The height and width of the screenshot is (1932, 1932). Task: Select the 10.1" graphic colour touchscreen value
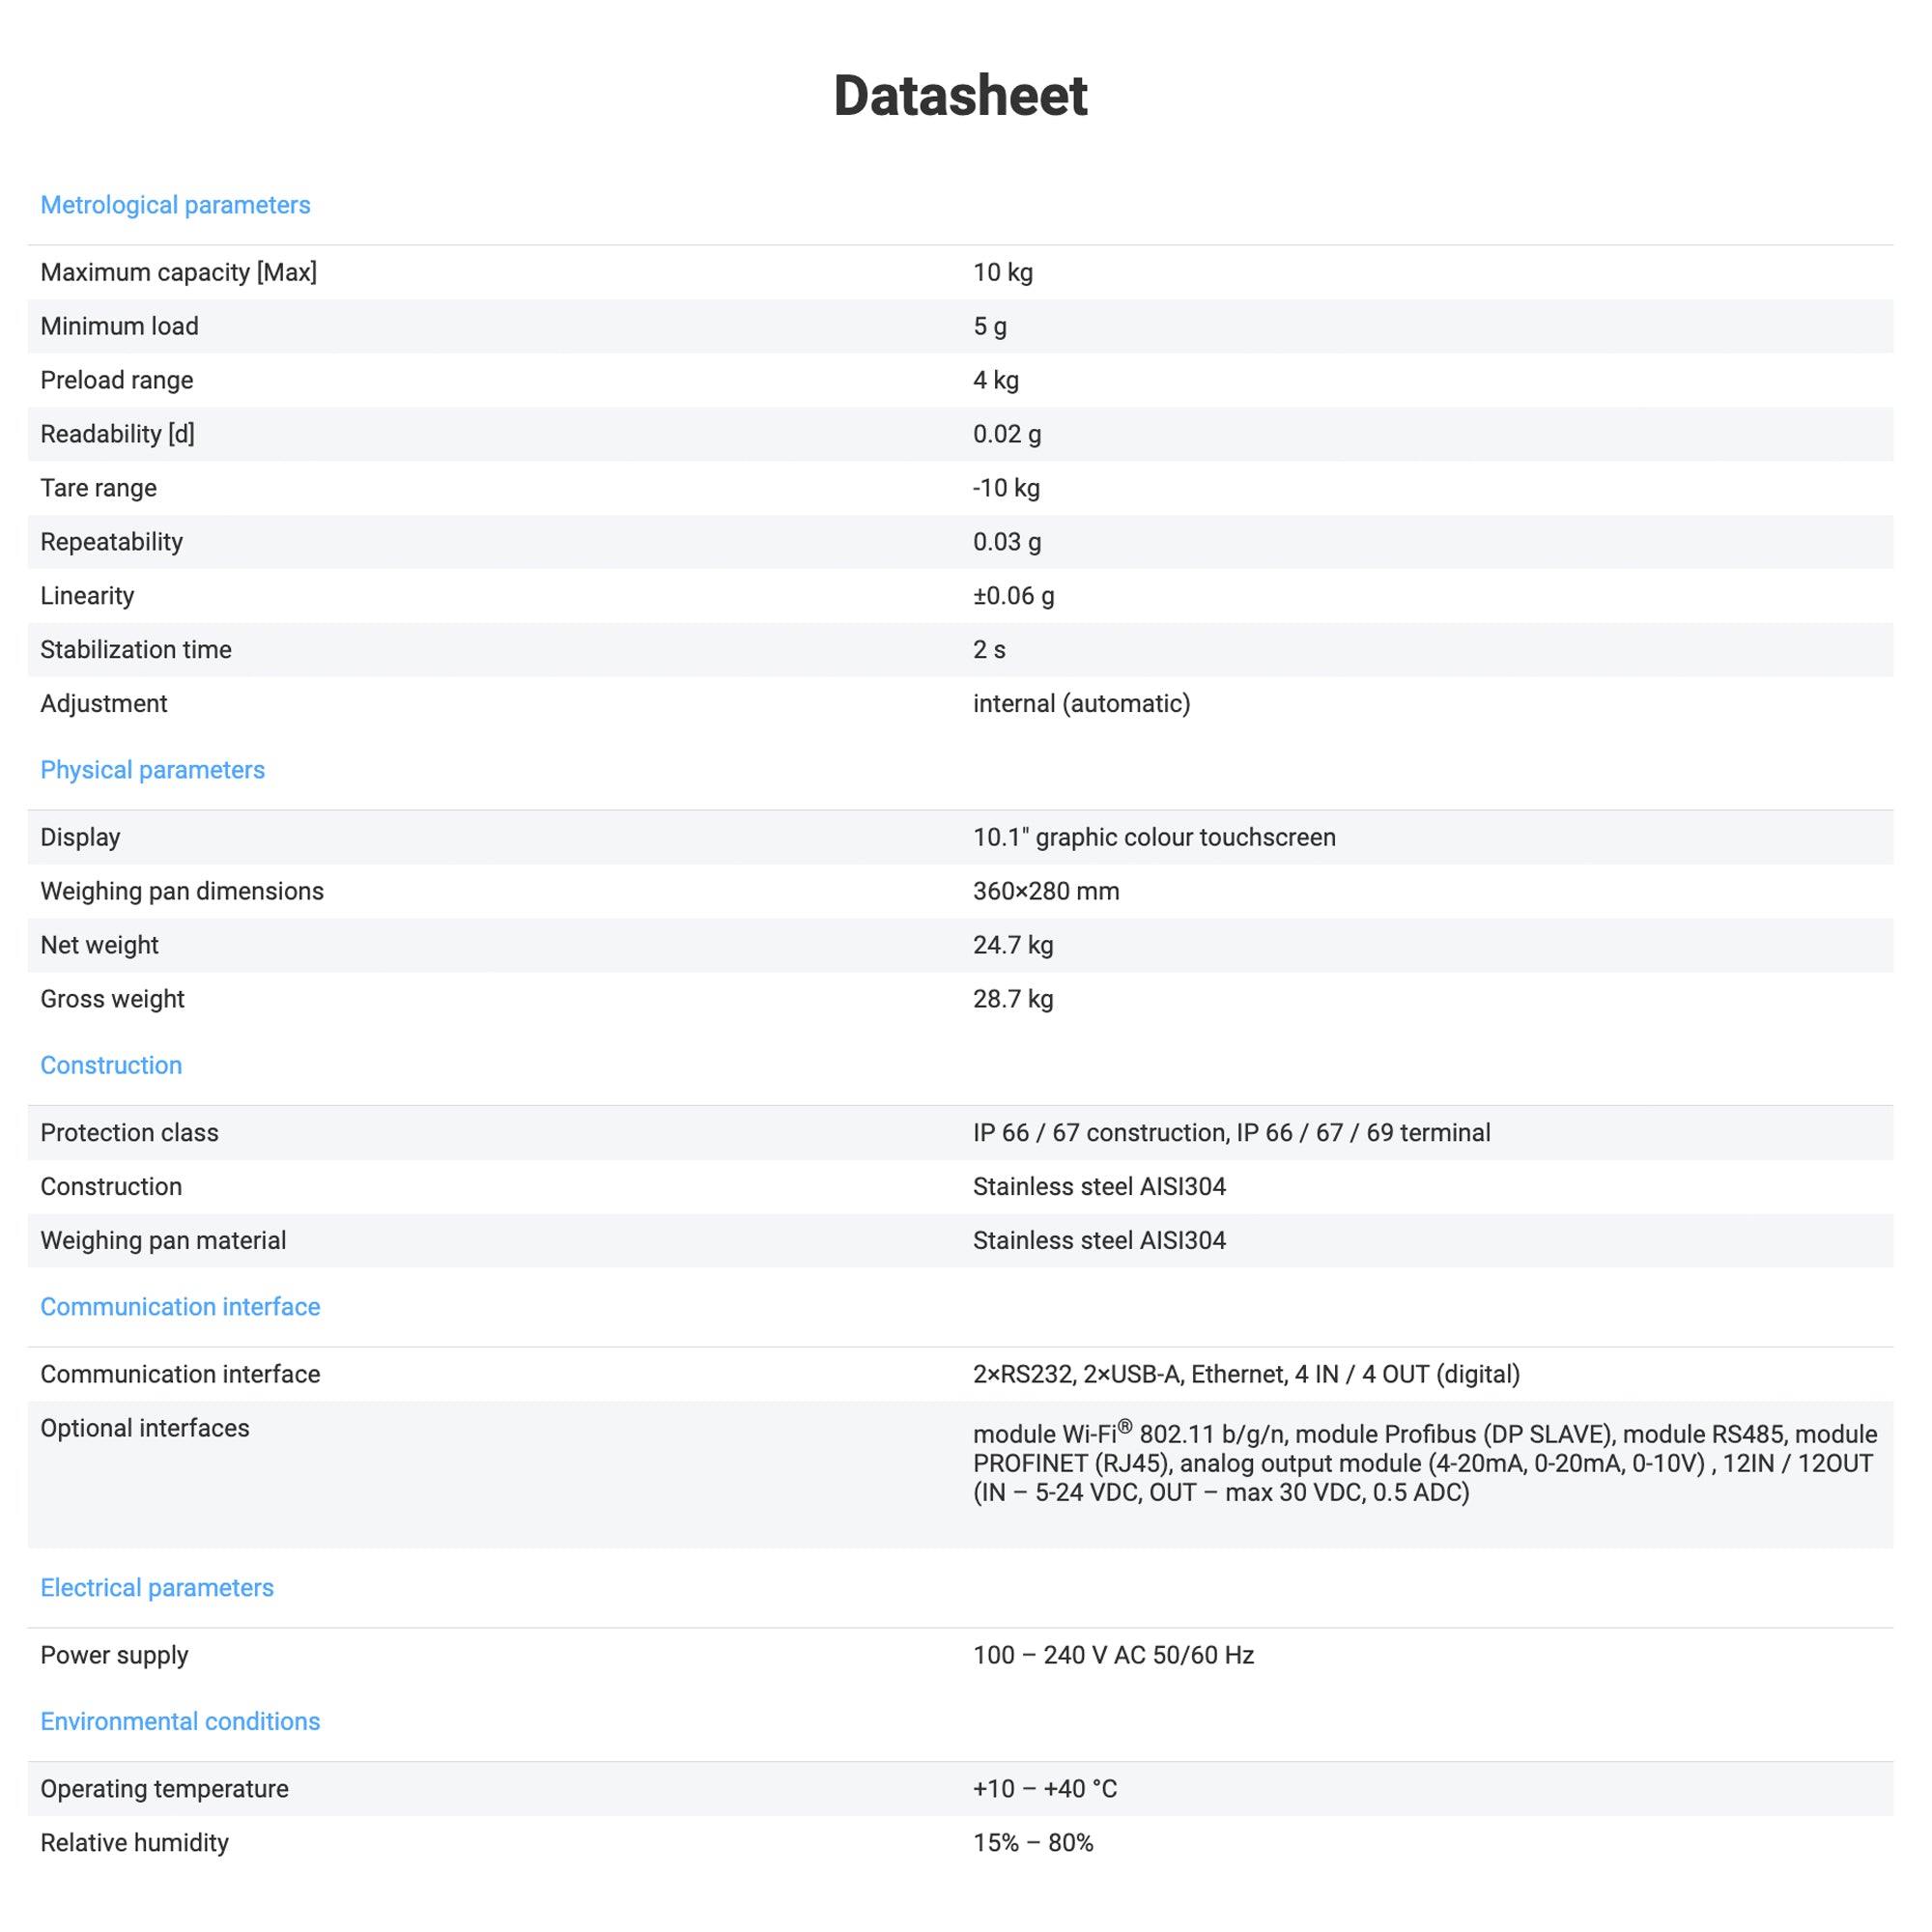pyautogui.click(x=1154, y=838)
